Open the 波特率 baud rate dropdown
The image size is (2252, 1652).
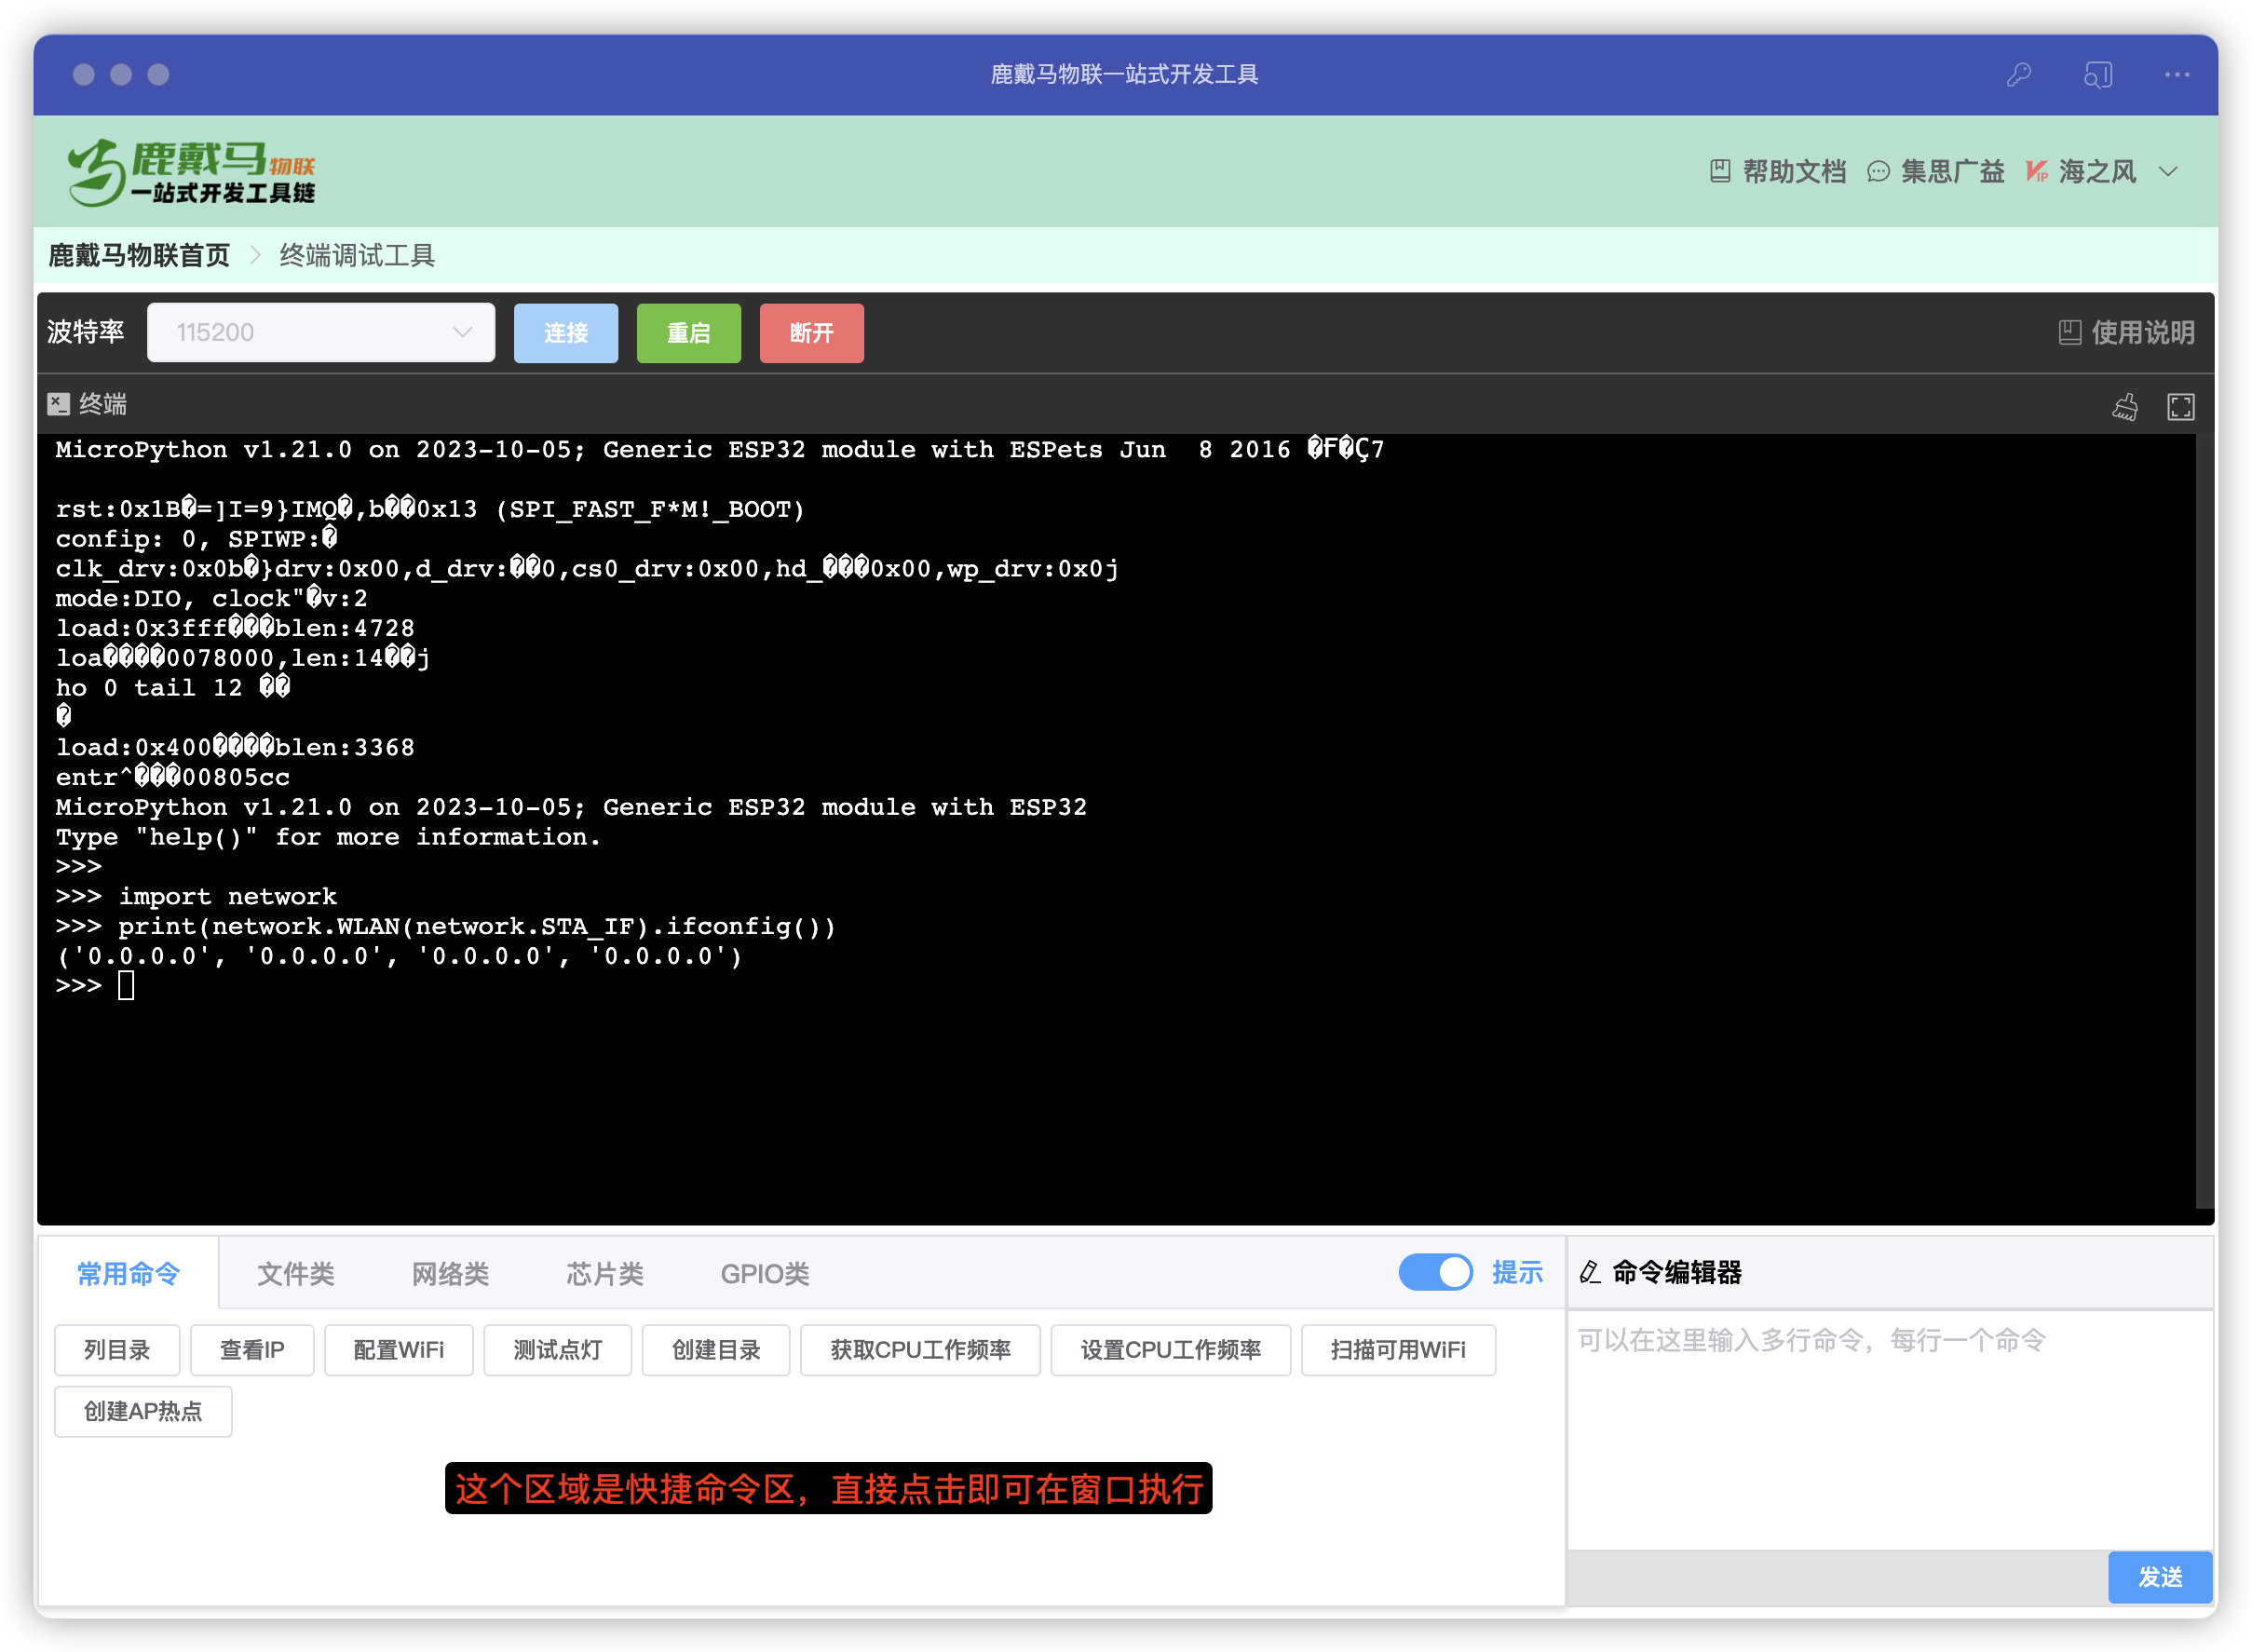click(x=320, y=332)
